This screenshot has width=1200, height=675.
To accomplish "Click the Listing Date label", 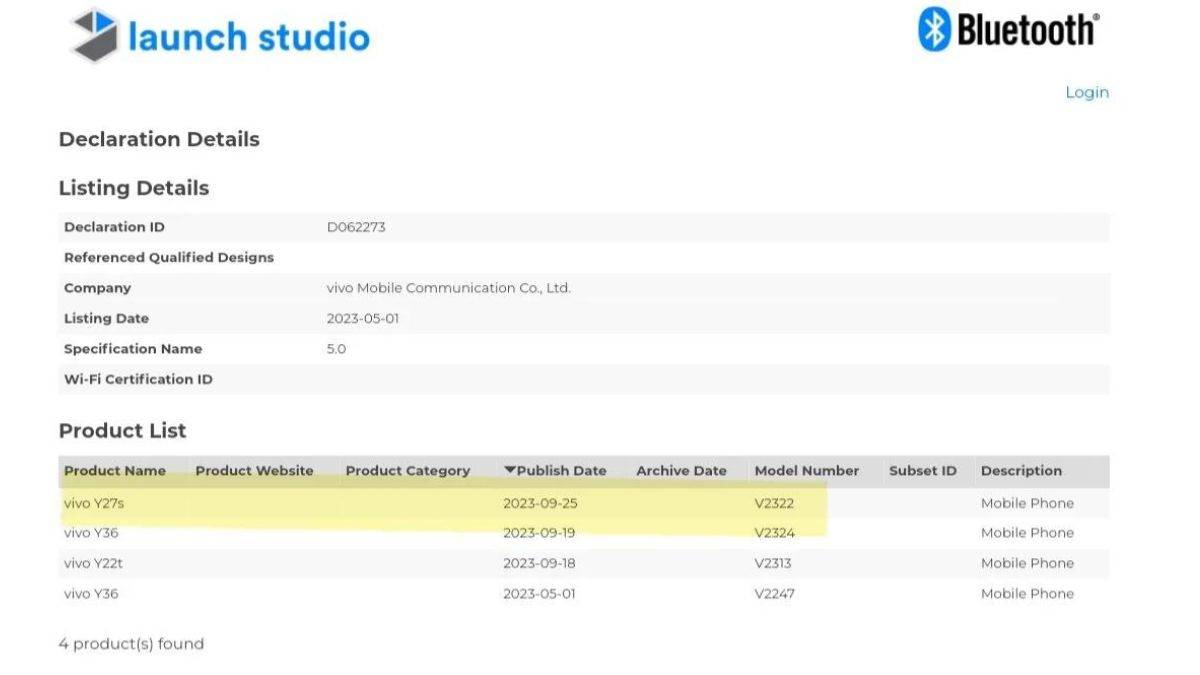I will pos(106,318).
